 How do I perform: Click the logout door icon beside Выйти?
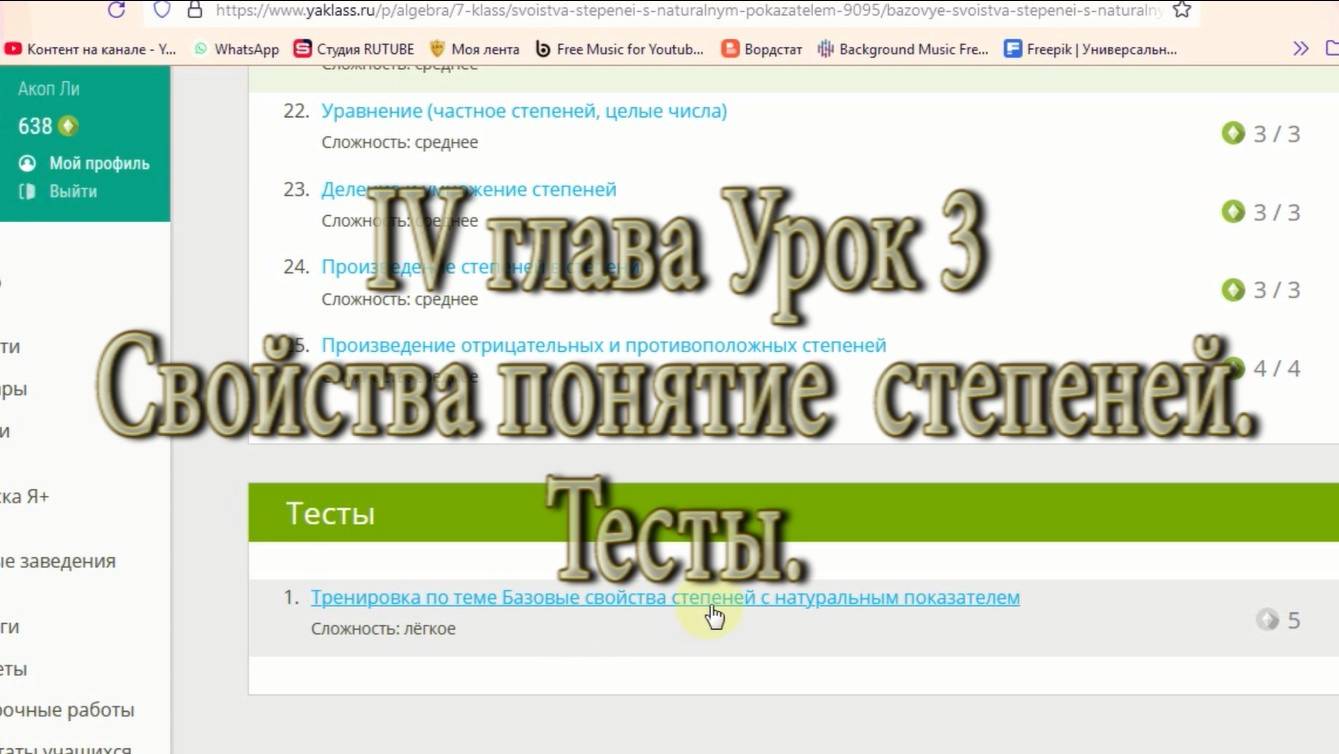(28, 191)
